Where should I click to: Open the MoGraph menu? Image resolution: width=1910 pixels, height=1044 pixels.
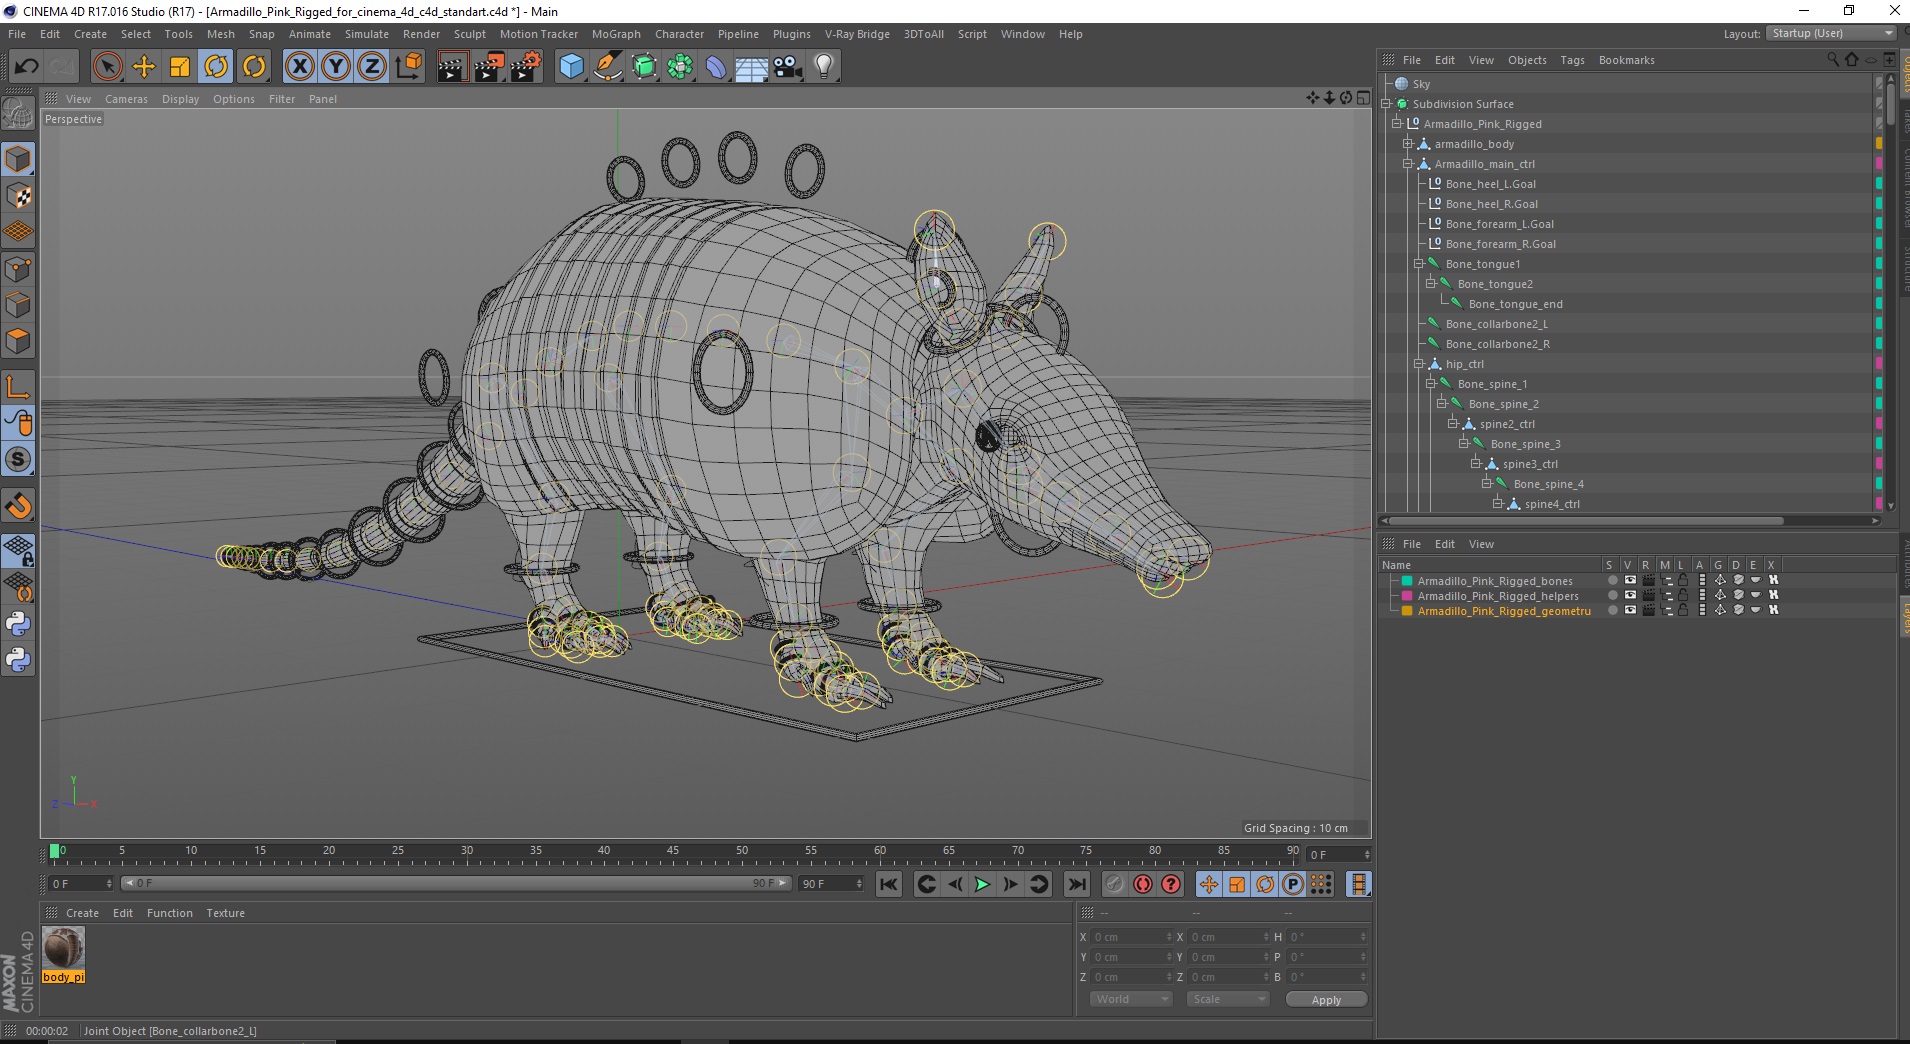pos(616,34)
